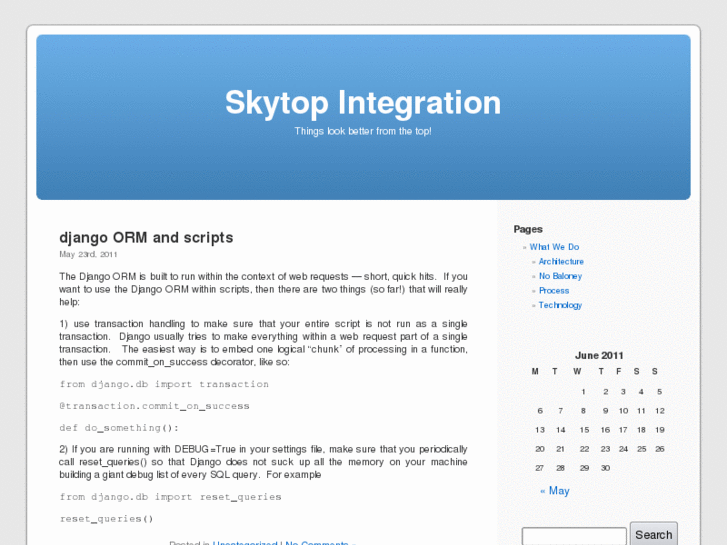The width and height of the screenshot is (727, 545).
Task: Open the Skytop Integration site title
Action: coord(363,103)
